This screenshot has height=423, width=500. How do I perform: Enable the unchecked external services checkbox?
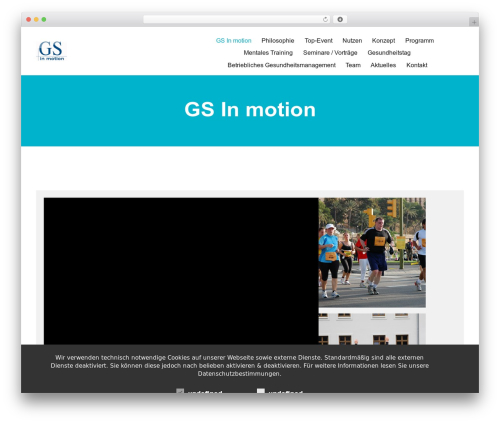(x=261, y=391)
